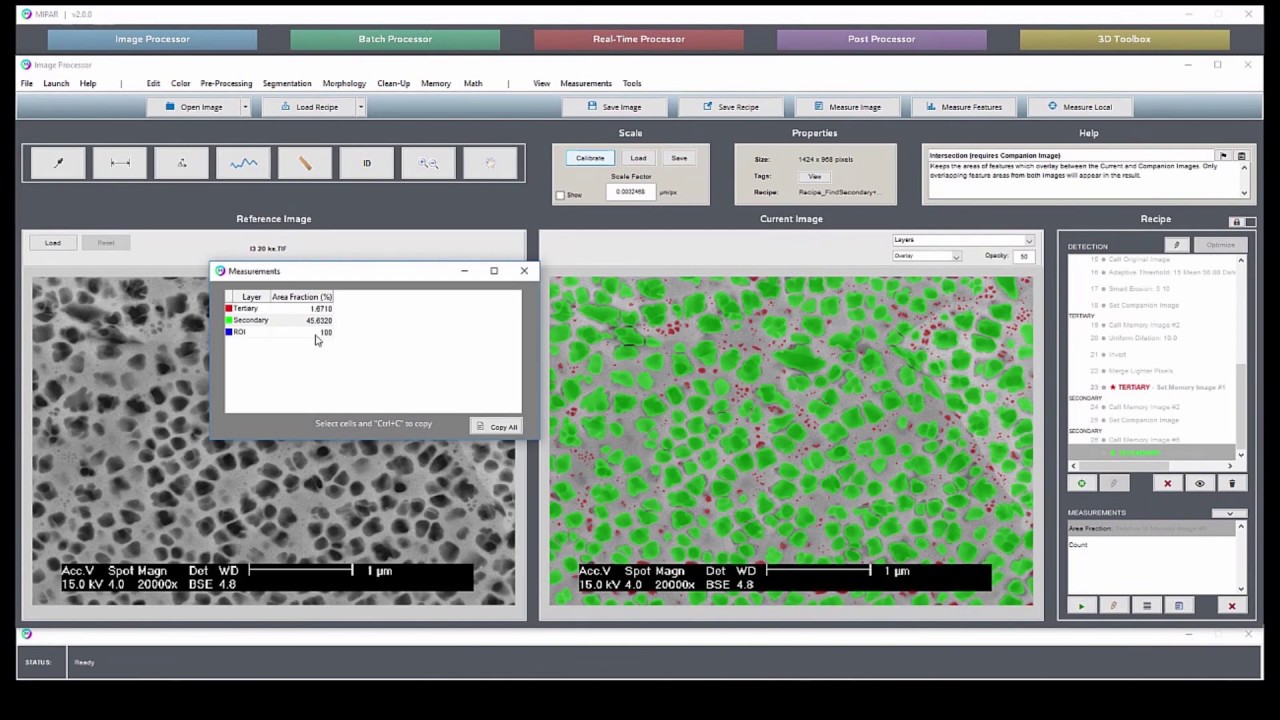Screen dimensions: 1280x720
Task: Select the Count measurement row
Action: pyautogui.click(x=1153, y=545)
